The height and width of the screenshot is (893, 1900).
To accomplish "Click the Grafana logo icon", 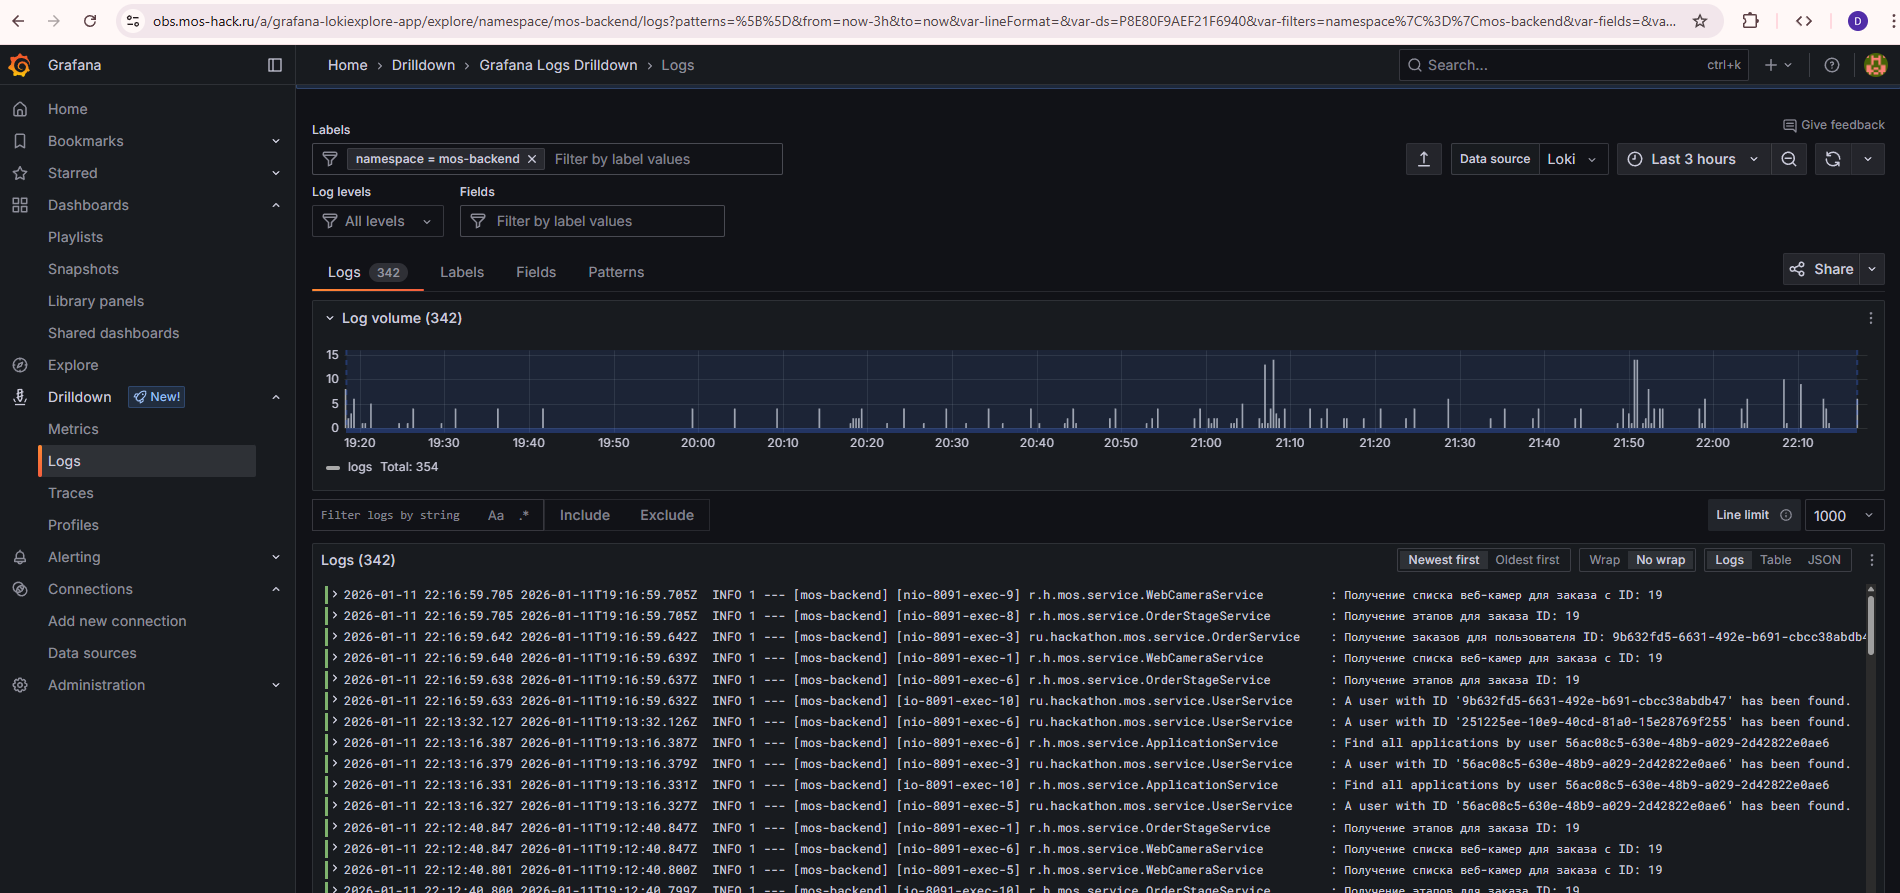I will click(20, 65).
